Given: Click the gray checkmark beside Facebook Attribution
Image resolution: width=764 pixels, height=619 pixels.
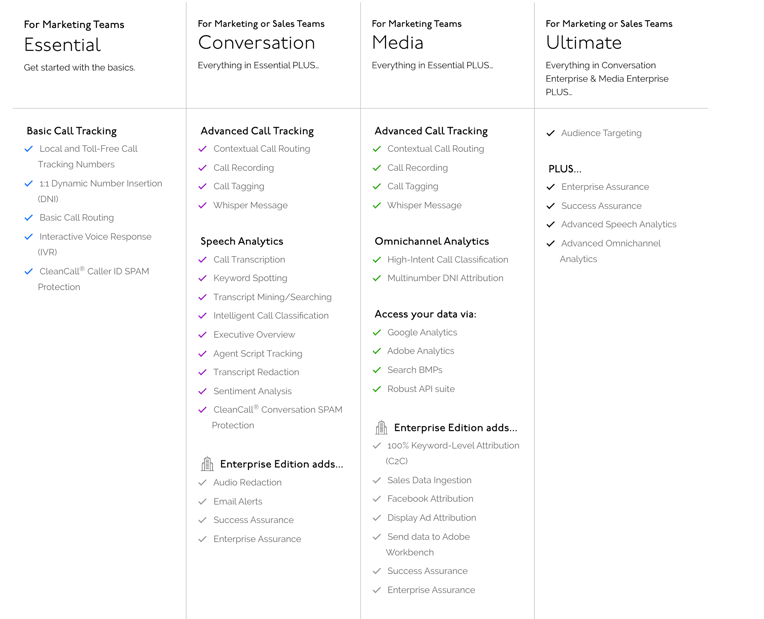Looking at the screenshot, I should [x=377, y=499].
